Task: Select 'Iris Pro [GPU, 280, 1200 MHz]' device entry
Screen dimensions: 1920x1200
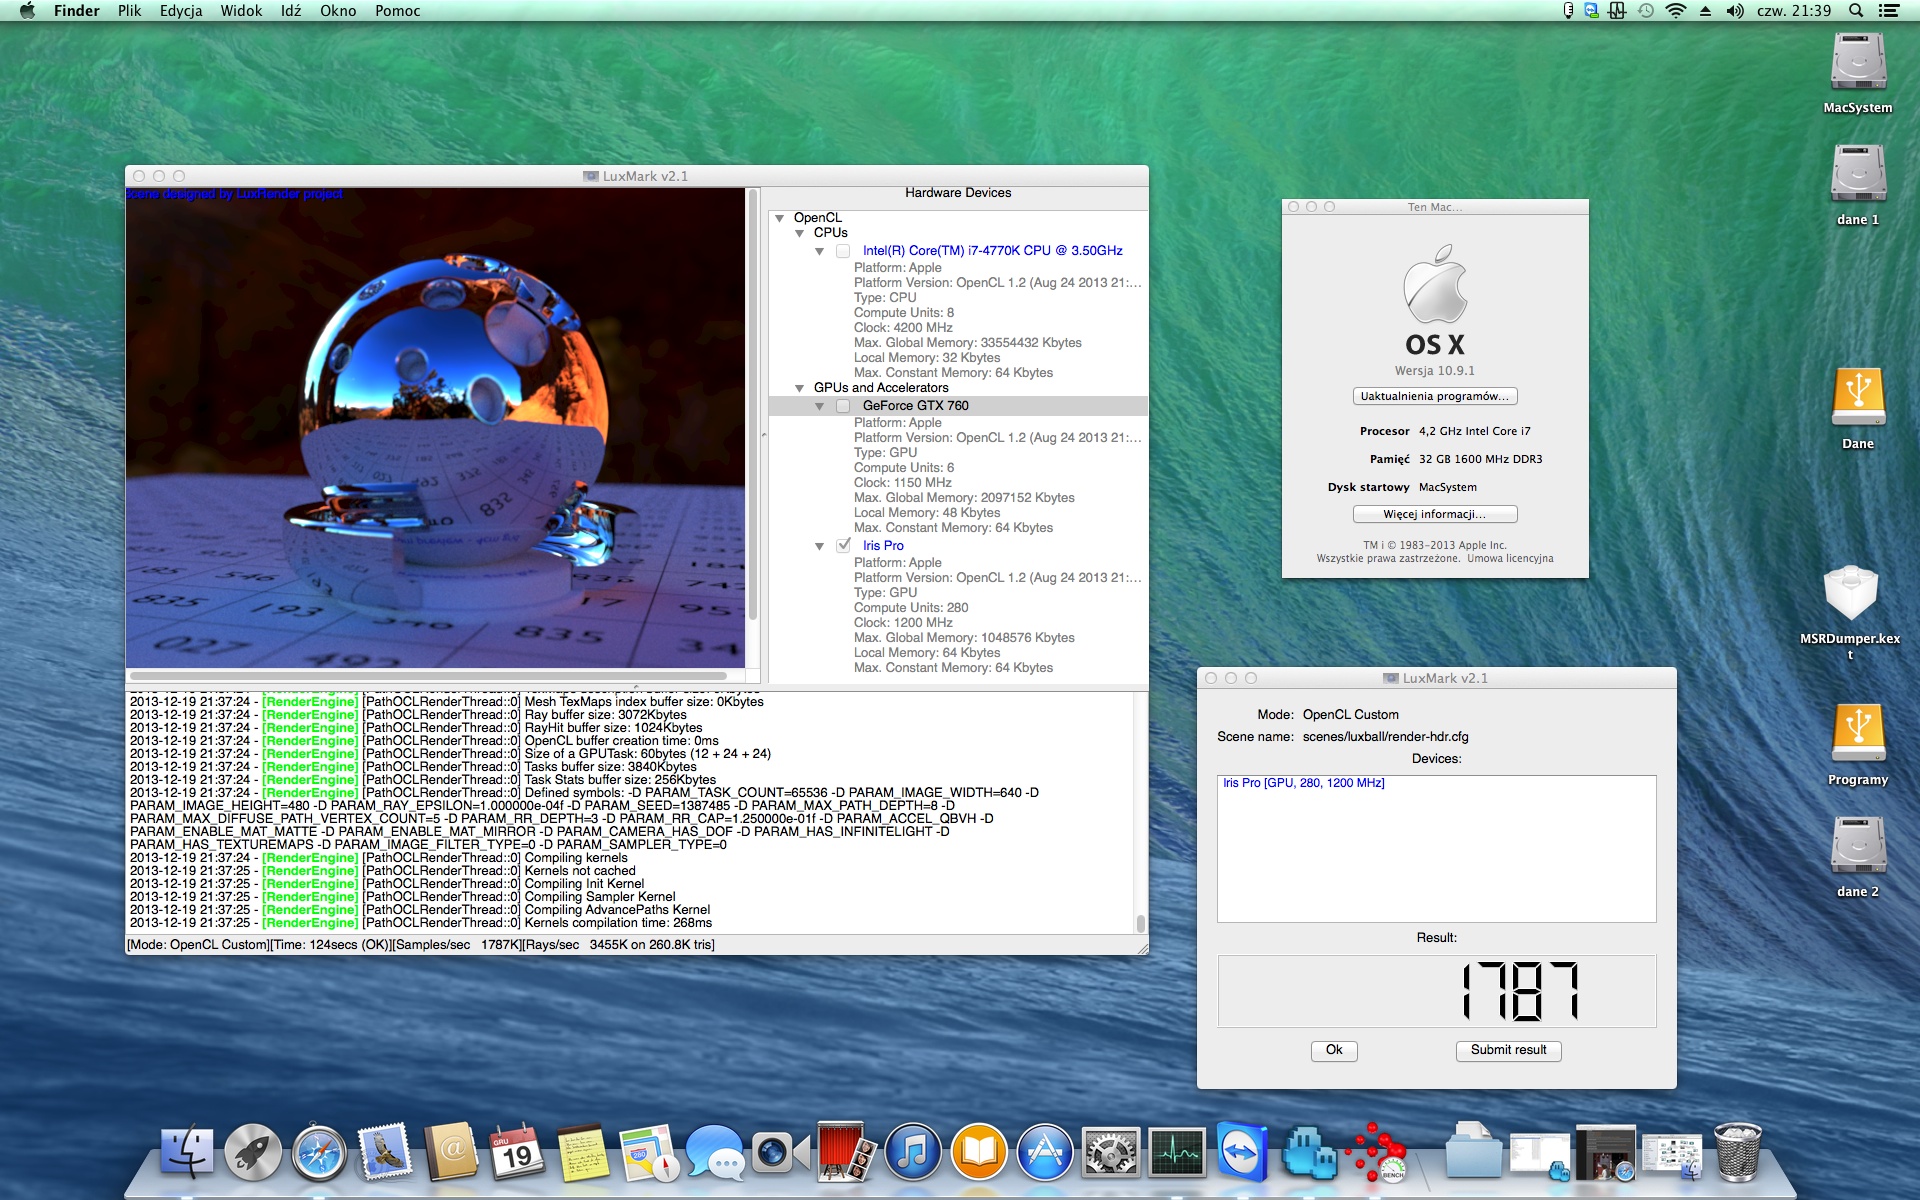Action: [1303, 783]
